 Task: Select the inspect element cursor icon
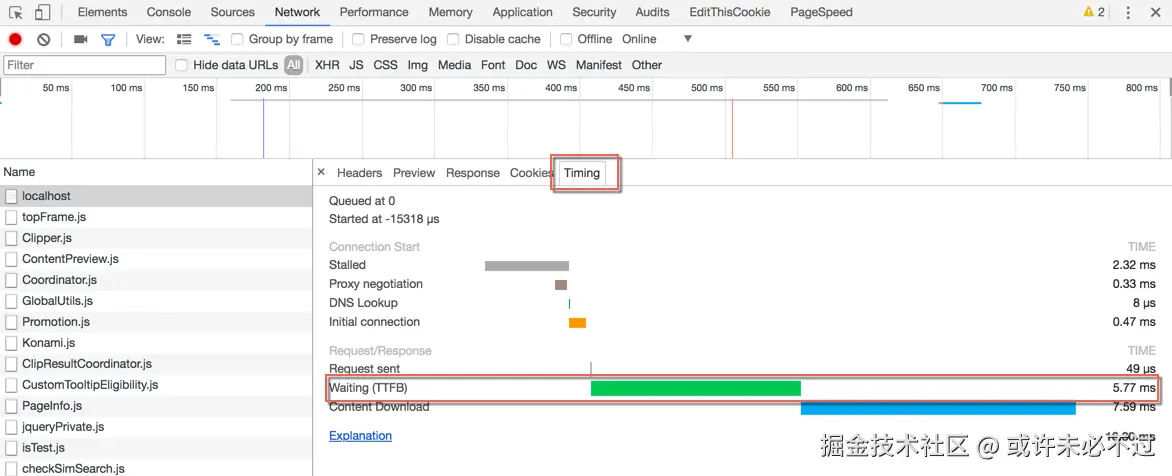pyautogui.click(x=16, y=13)
